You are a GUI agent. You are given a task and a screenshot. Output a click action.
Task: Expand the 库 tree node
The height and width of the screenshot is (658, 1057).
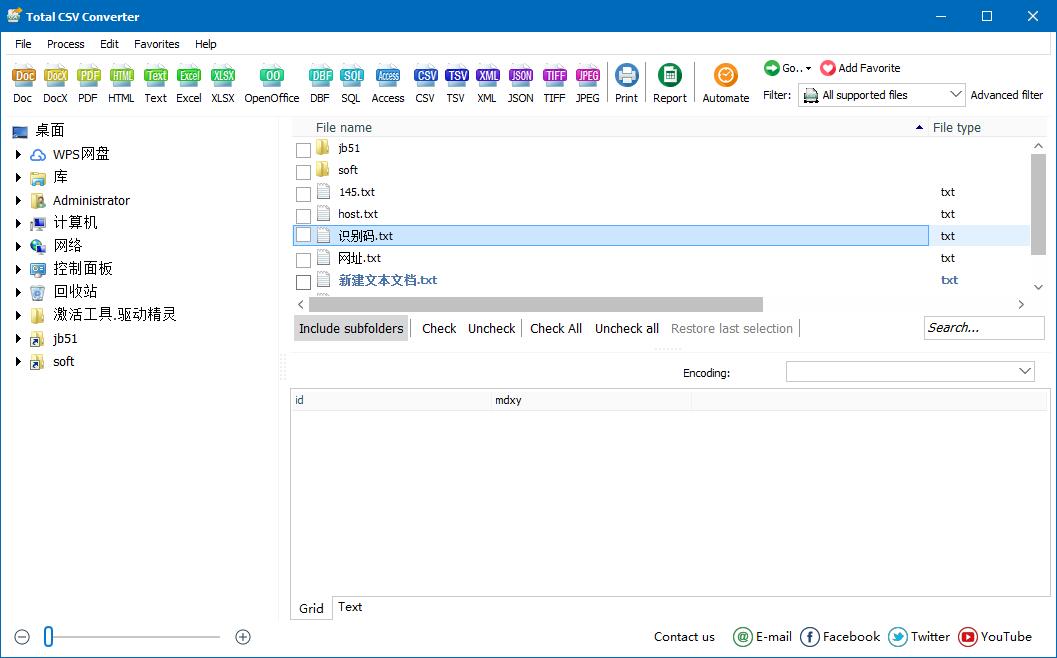tap(18, 177)
